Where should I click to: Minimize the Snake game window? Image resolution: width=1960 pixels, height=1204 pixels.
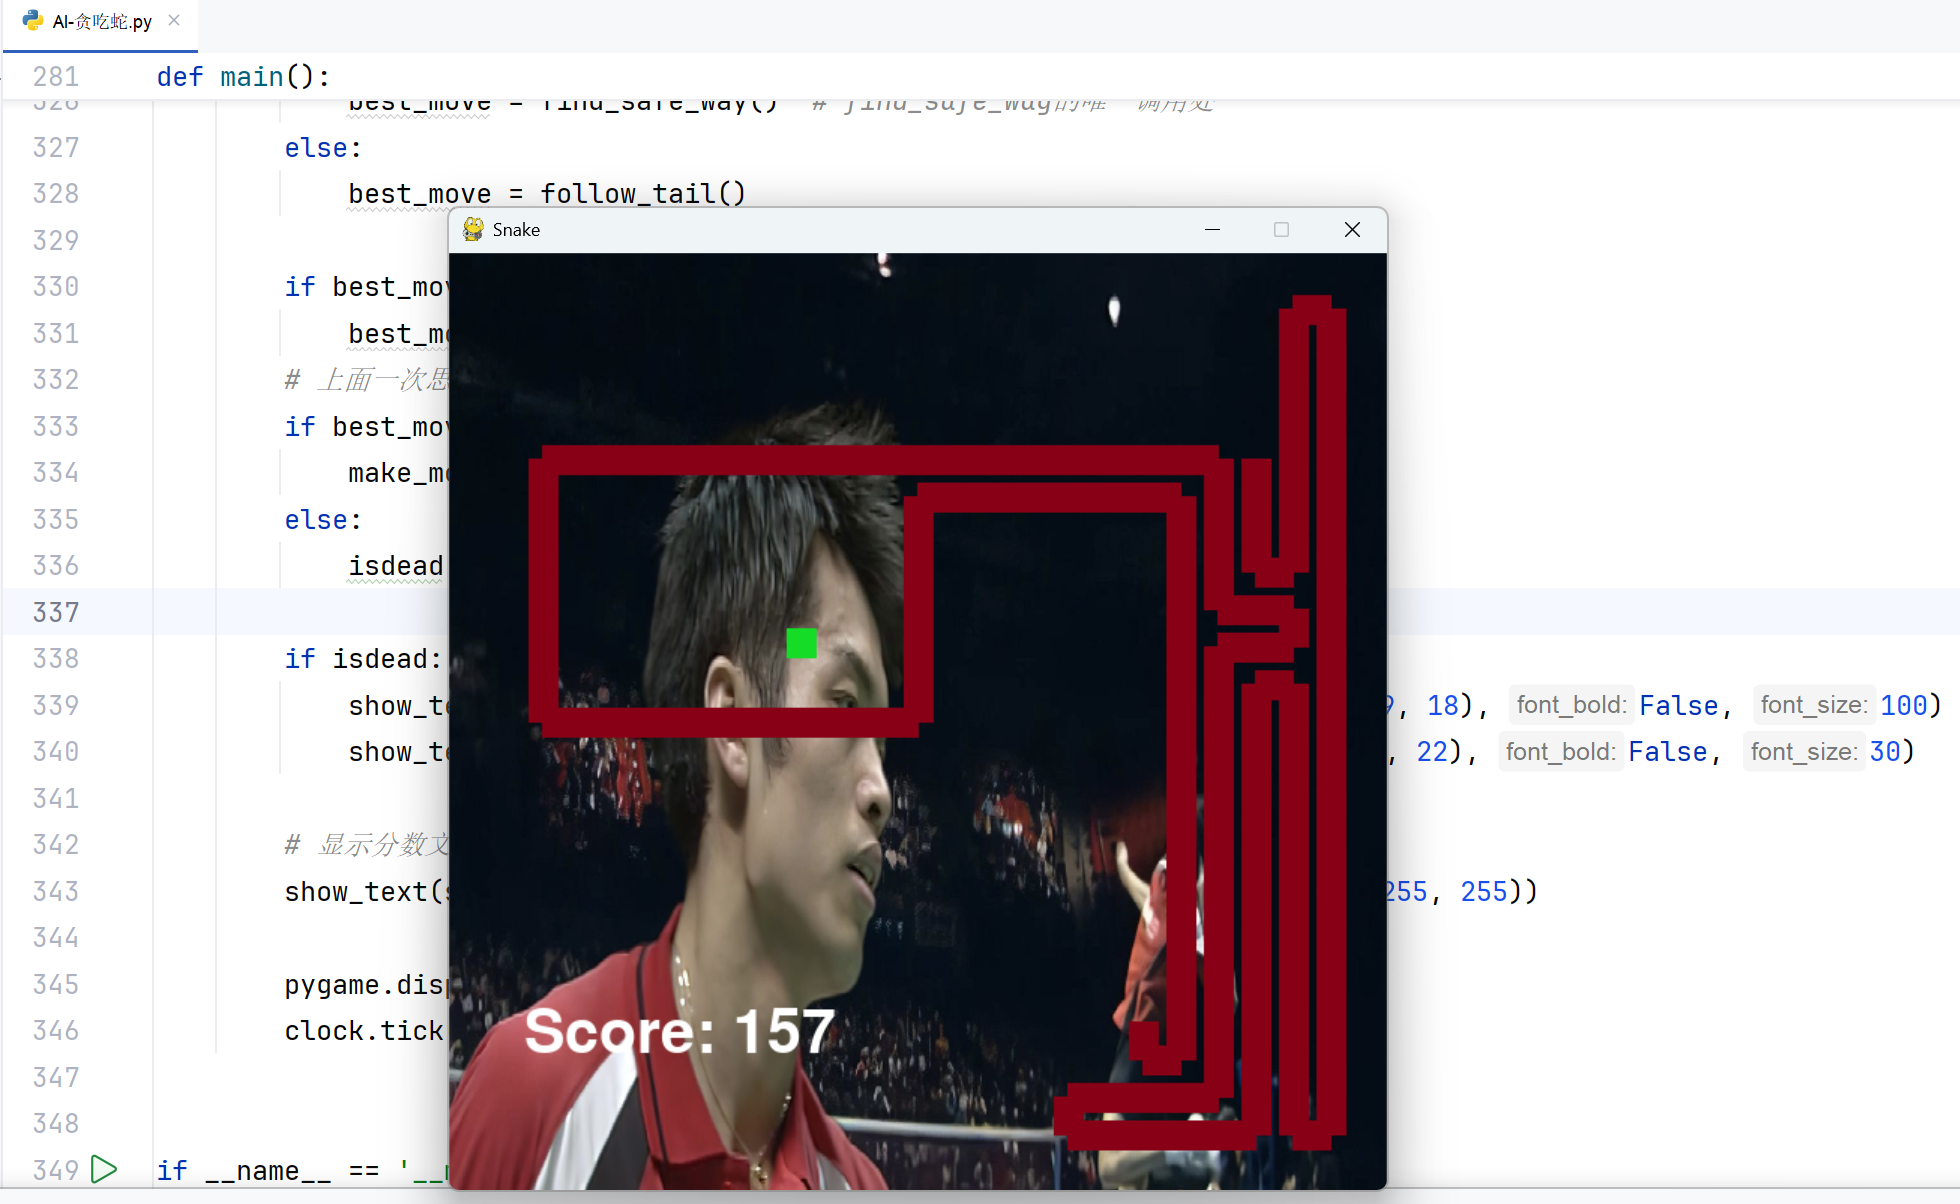click(x=1212, y=230)
